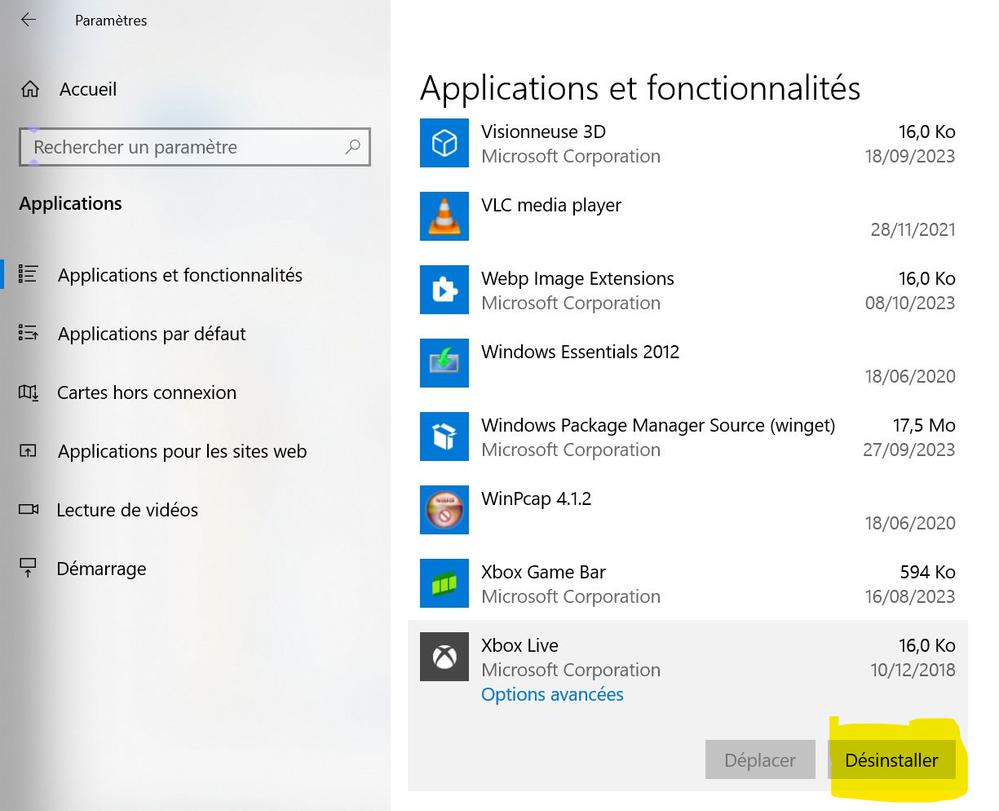
Task: Click the Windows Package Manager Source icon
Action: (444, 437)
